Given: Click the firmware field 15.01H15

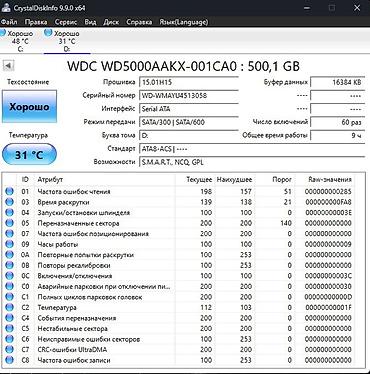Looking at the screenshot, I should [x=189, y=82].
